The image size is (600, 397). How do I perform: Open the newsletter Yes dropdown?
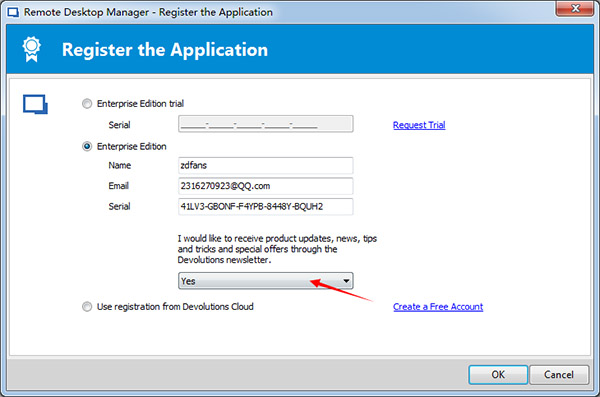[x=266, y=281]
